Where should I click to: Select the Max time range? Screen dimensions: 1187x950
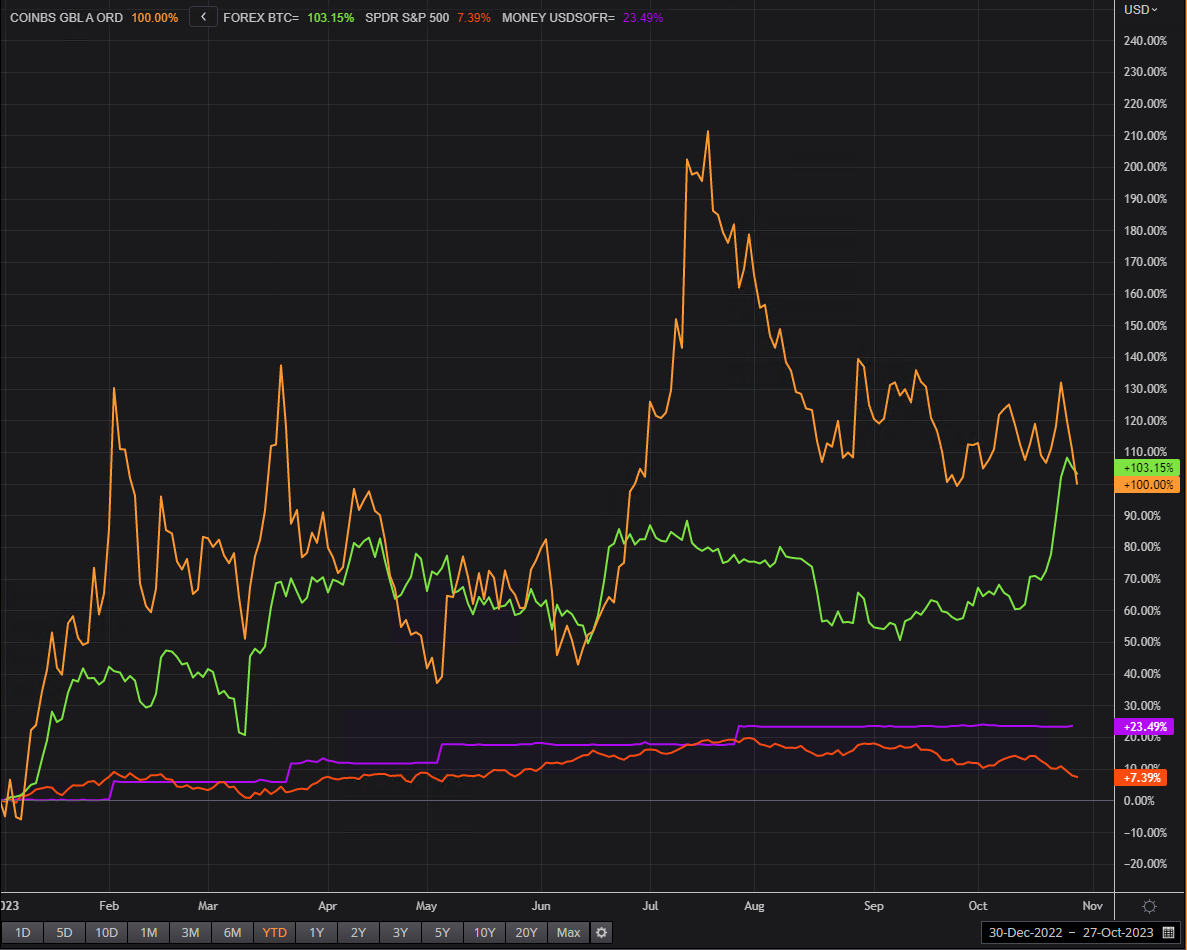(568, 932)
